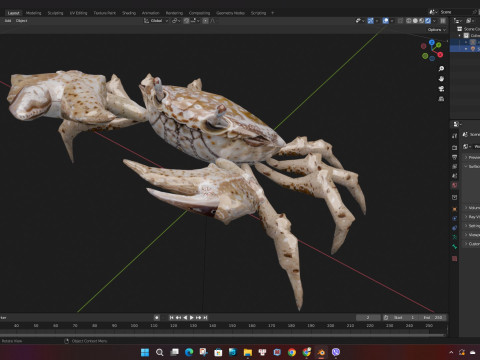The image size is (480, 360).
Task: Open the Object properties tab
Action: pyautogui.click(x=454, y=209)
